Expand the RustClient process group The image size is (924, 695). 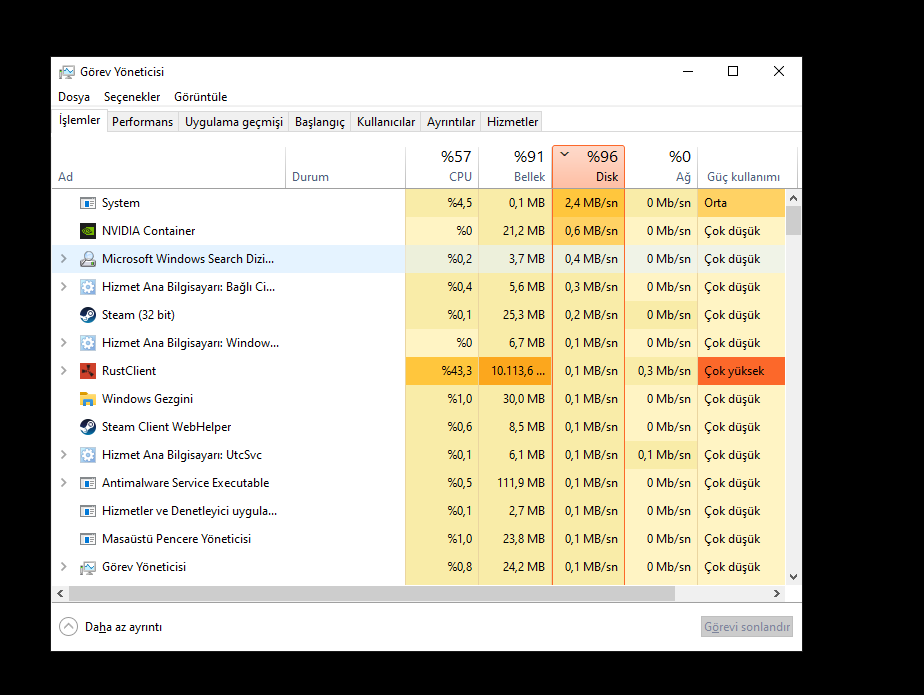(x=64, y=371)
